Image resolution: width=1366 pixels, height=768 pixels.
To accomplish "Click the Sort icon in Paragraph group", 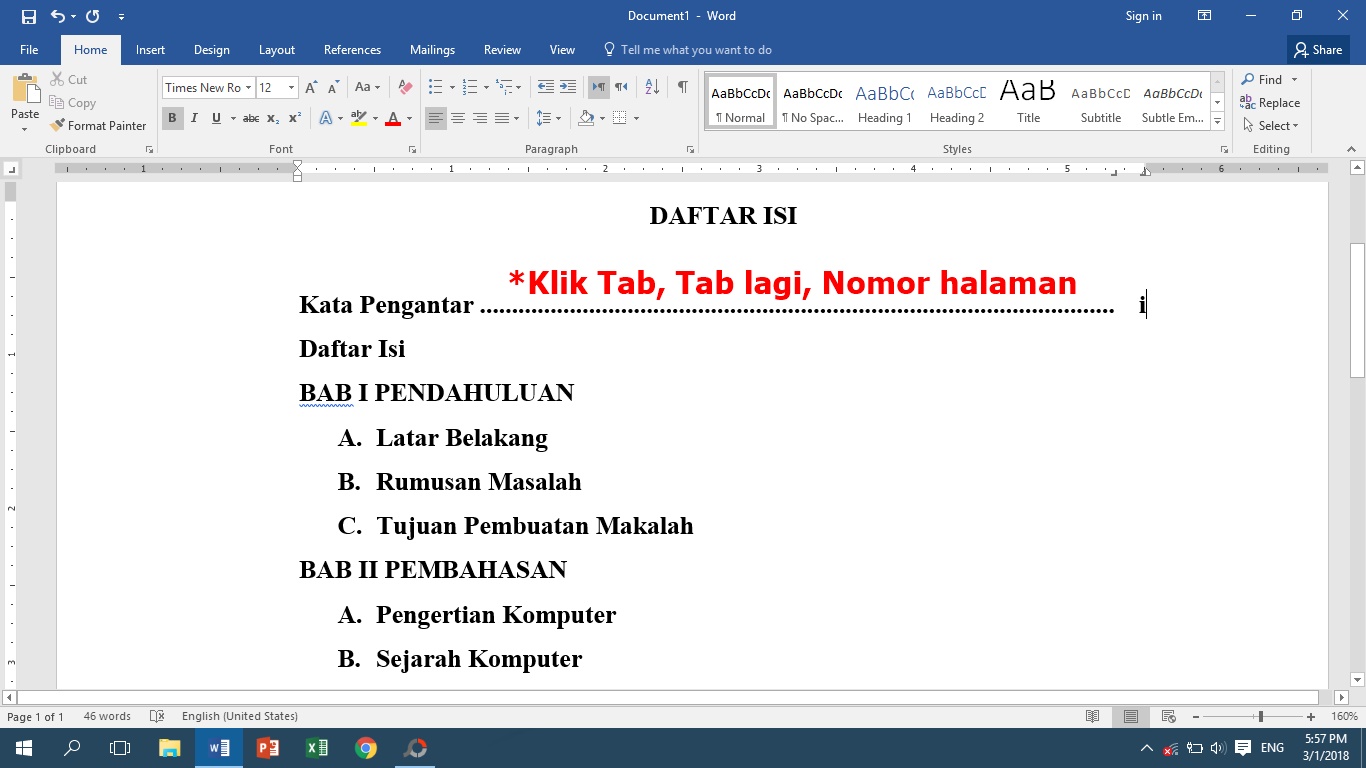I will [x=650, y=87].
